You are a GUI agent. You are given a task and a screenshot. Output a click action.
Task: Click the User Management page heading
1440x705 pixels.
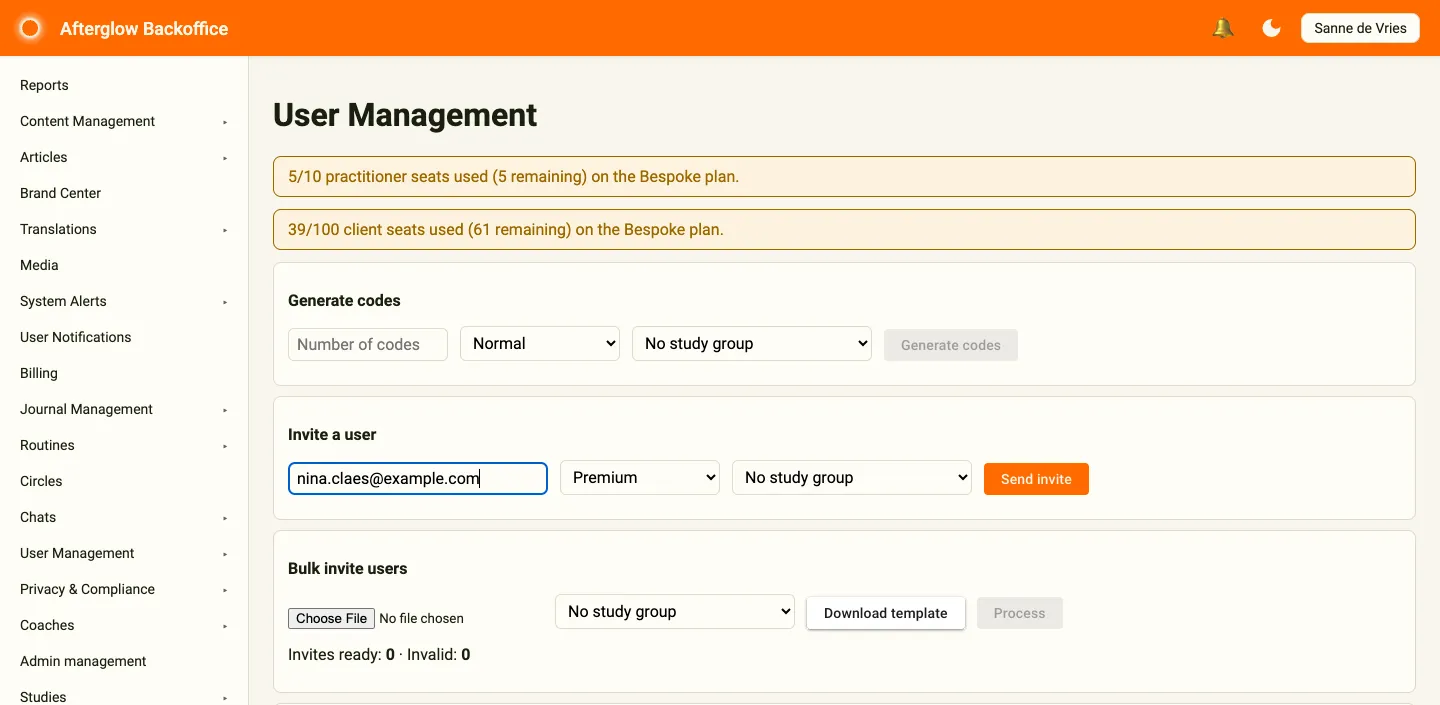coord(405,115)
